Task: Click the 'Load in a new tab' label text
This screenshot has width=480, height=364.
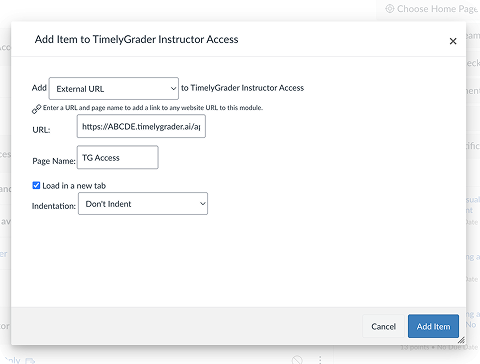Action: 74,186
